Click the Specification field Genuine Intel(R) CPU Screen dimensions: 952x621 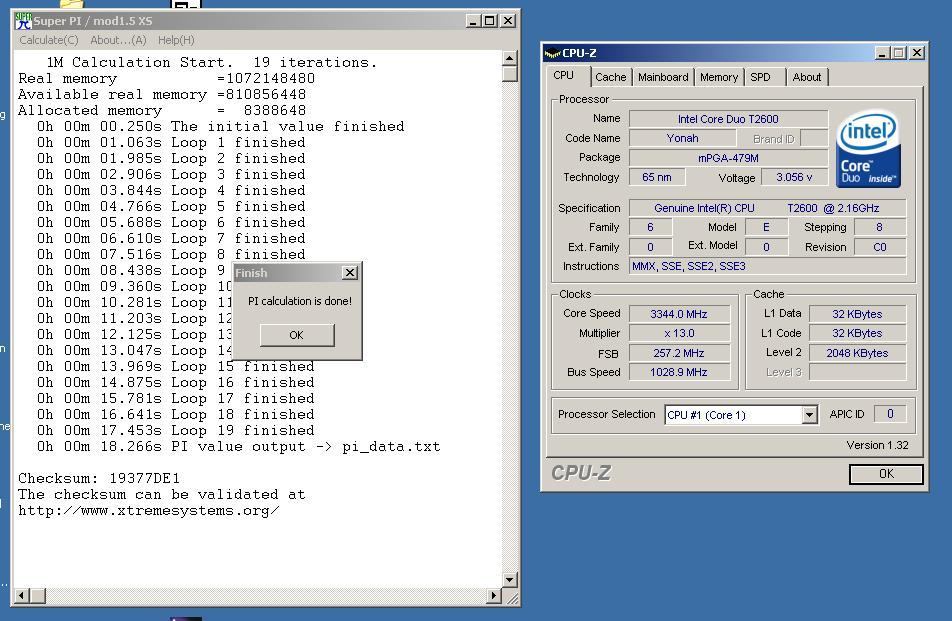pos(767,208)
